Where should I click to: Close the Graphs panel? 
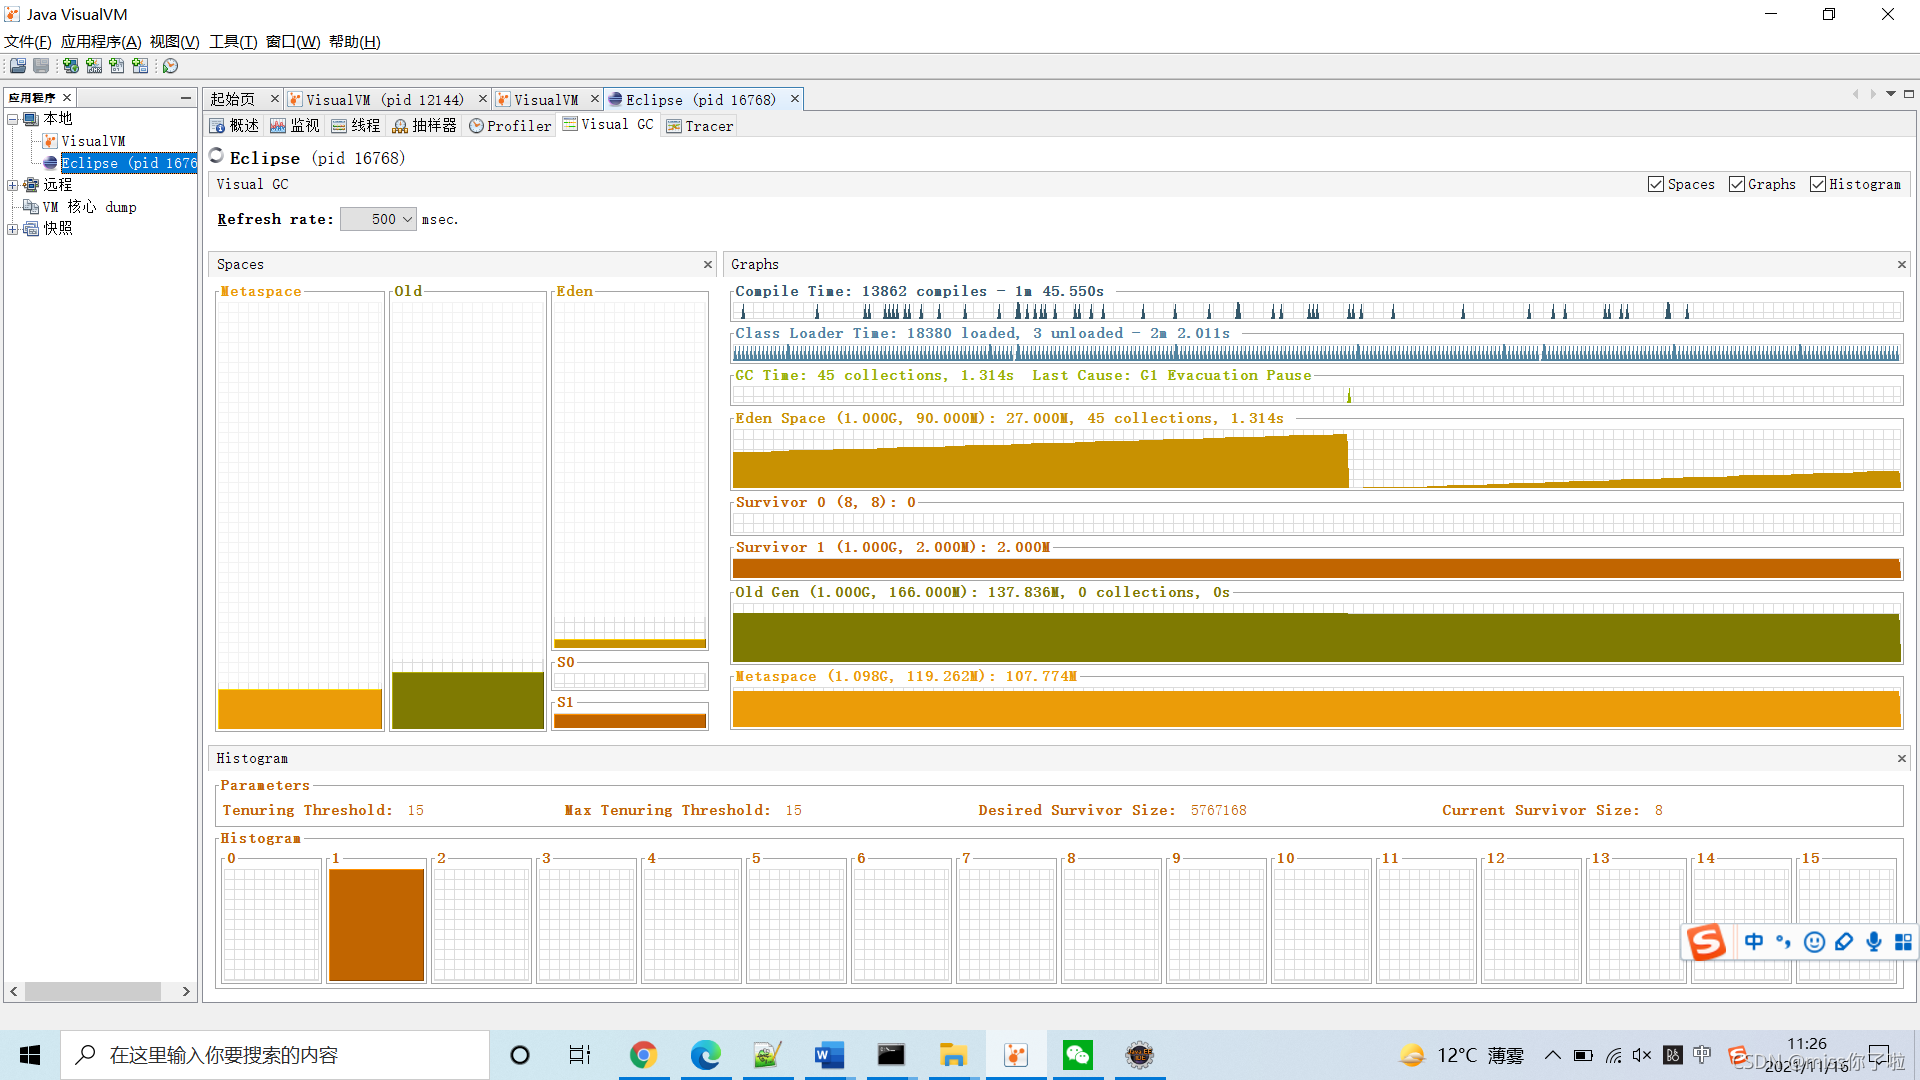coord(1901,264)
